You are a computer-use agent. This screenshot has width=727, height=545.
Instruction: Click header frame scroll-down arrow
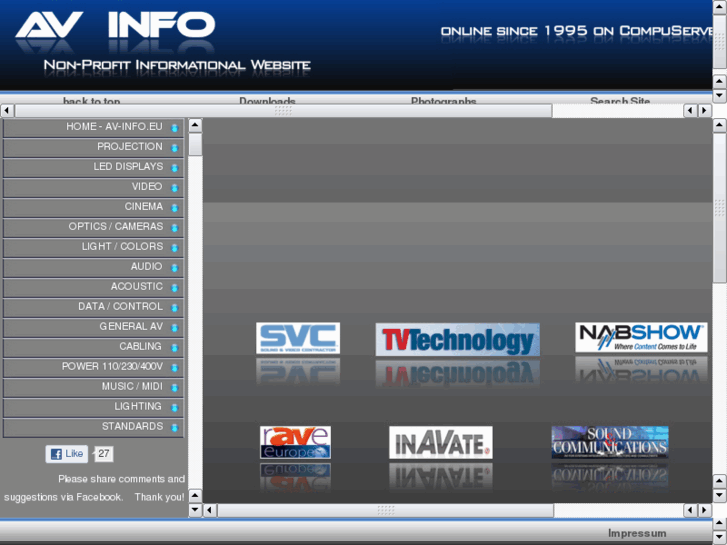[719, 96]
